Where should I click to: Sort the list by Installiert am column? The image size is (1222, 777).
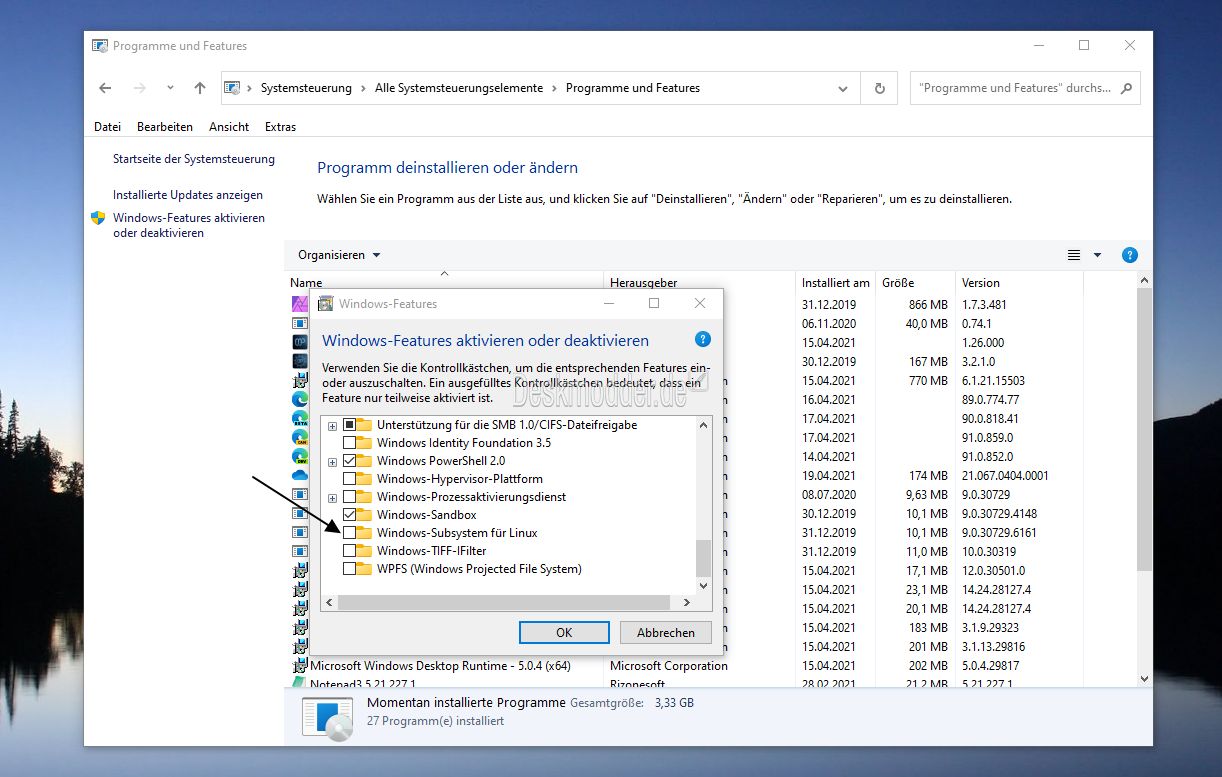pos(836,283)
